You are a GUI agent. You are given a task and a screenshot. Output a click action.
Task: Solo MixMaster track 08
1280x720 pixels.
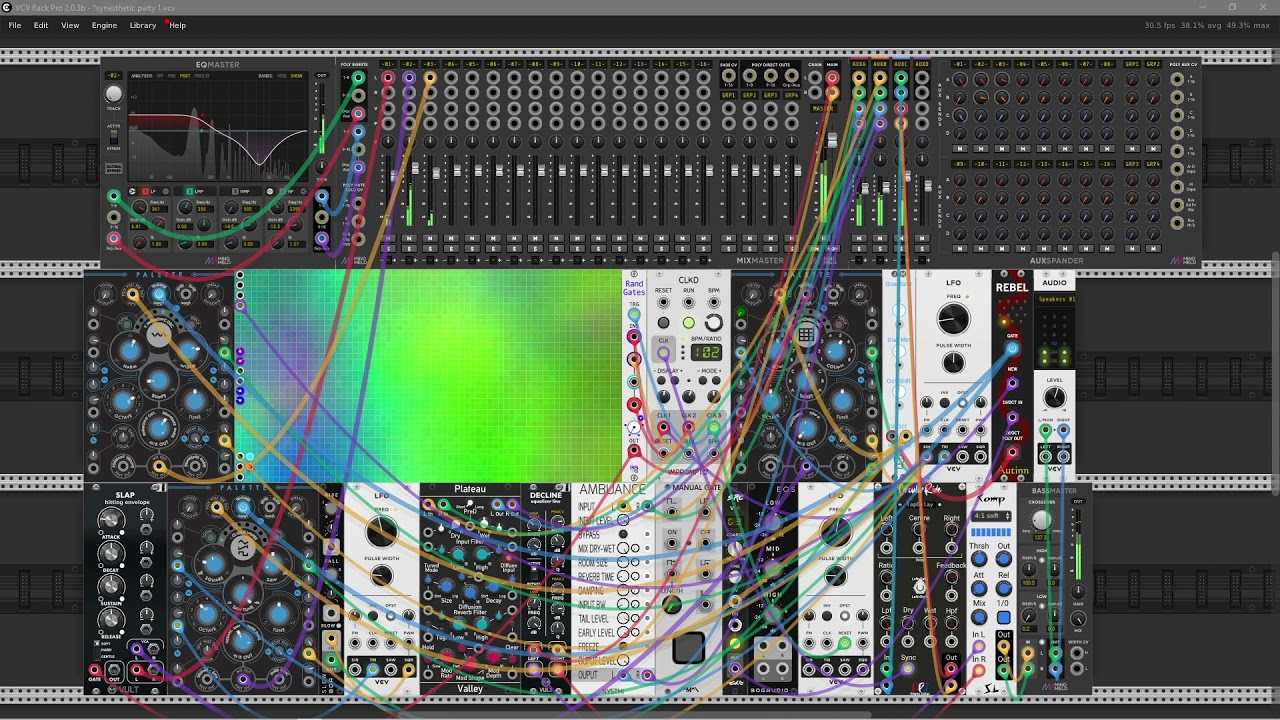[536, 249]
